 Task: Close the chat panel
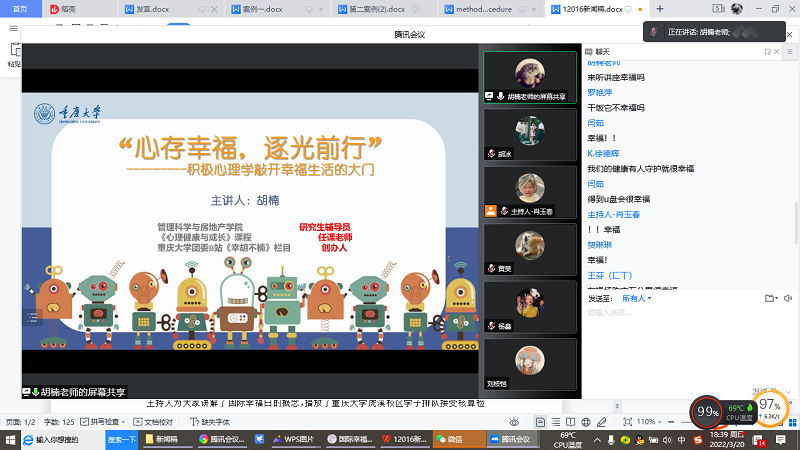click(777, 52)
